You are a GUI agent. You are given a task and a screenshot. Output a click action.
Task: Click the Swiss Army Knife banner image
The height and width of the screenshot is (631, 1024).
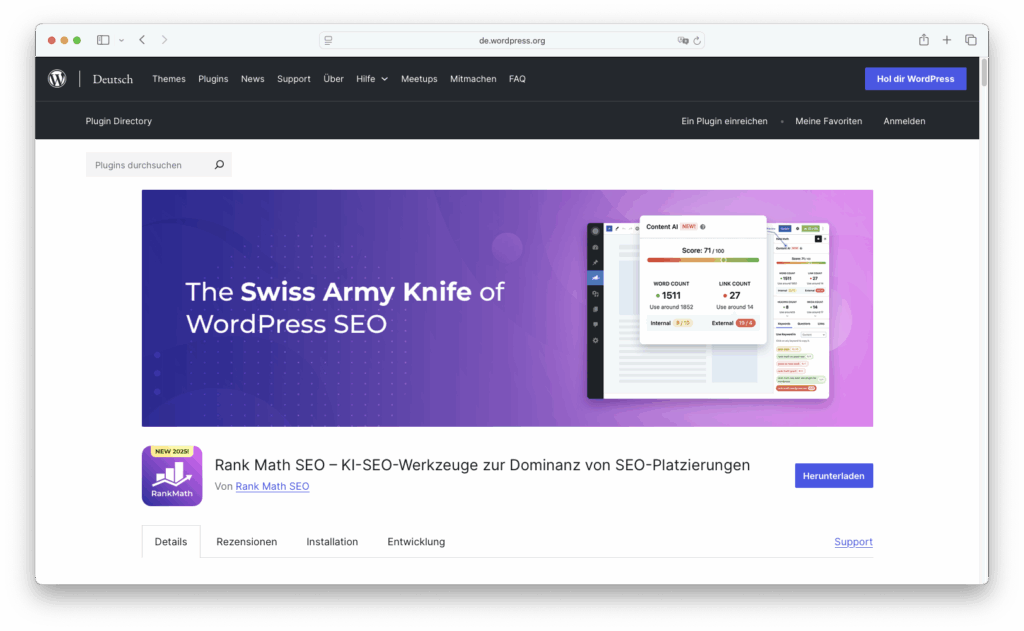coord(507,308)
